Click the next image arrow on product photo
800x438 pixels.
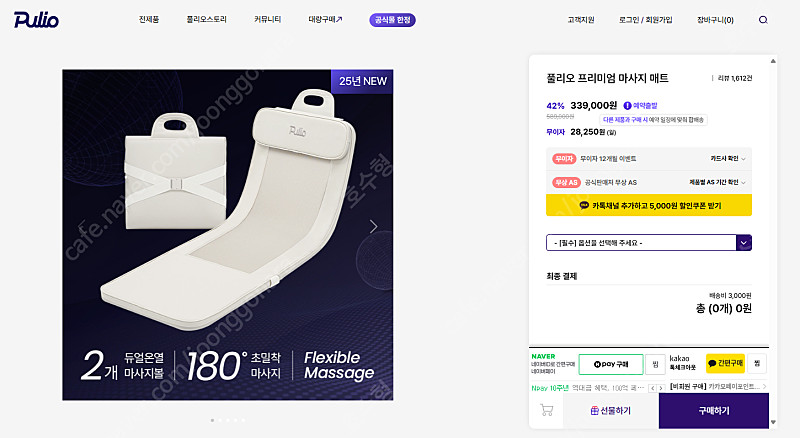click(374, 227)
